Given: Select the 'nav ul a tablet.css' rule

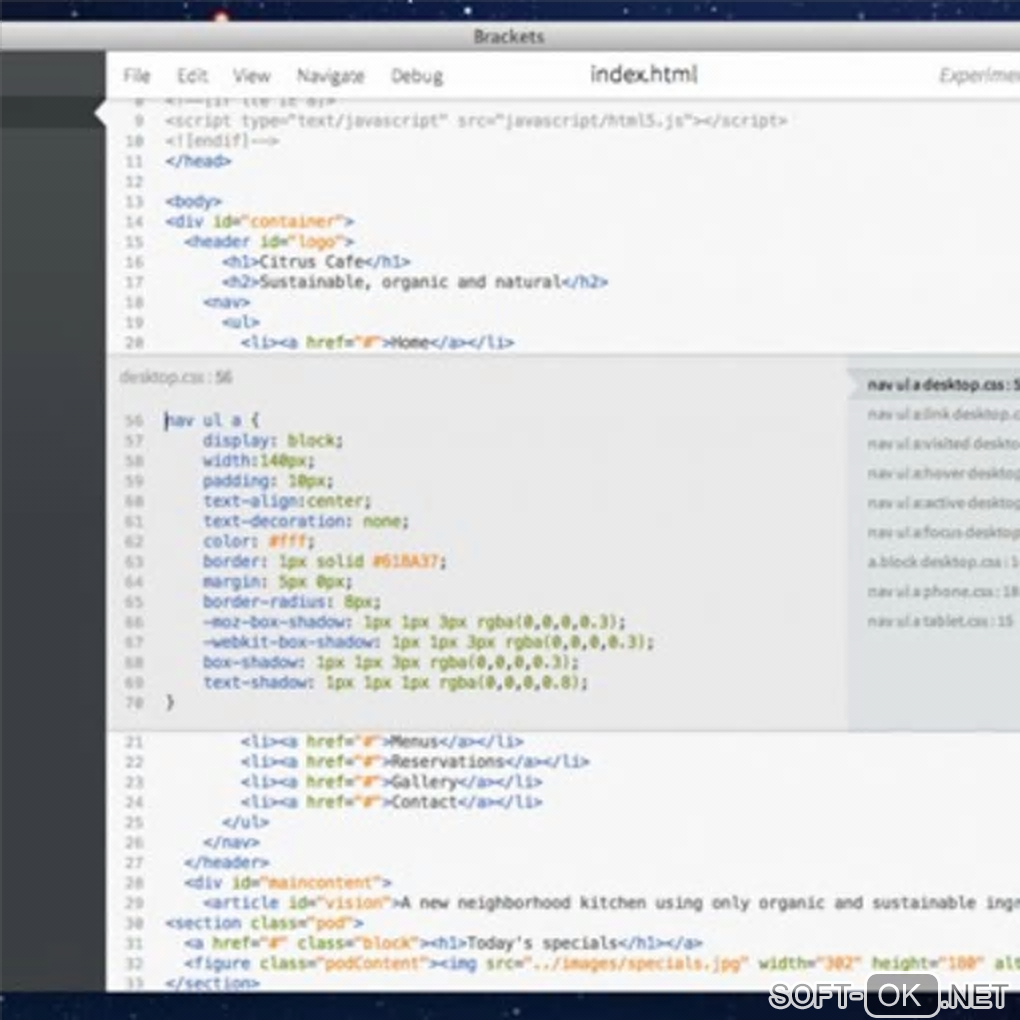Looking at the screenshot, I should click(x=940, y=621).
